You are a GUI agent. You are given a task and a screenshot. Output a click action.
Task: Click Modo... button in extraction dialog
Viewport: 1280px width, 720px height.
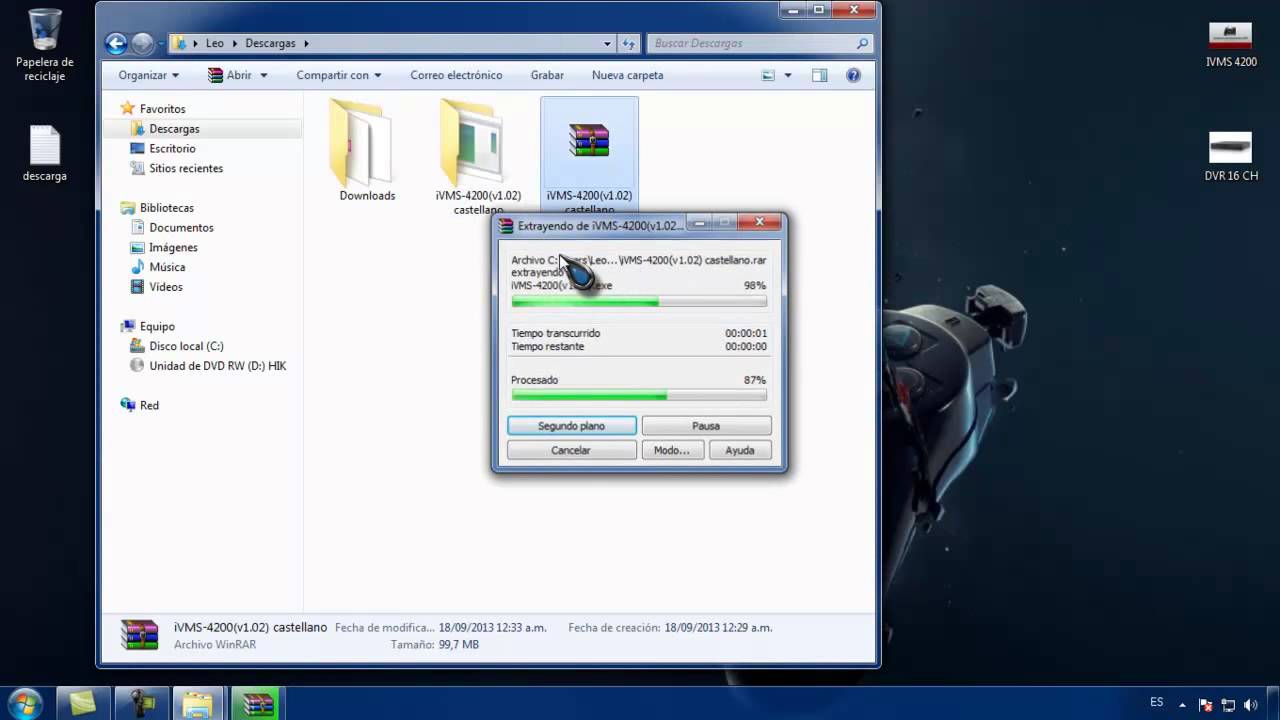[x=672, y=450]
